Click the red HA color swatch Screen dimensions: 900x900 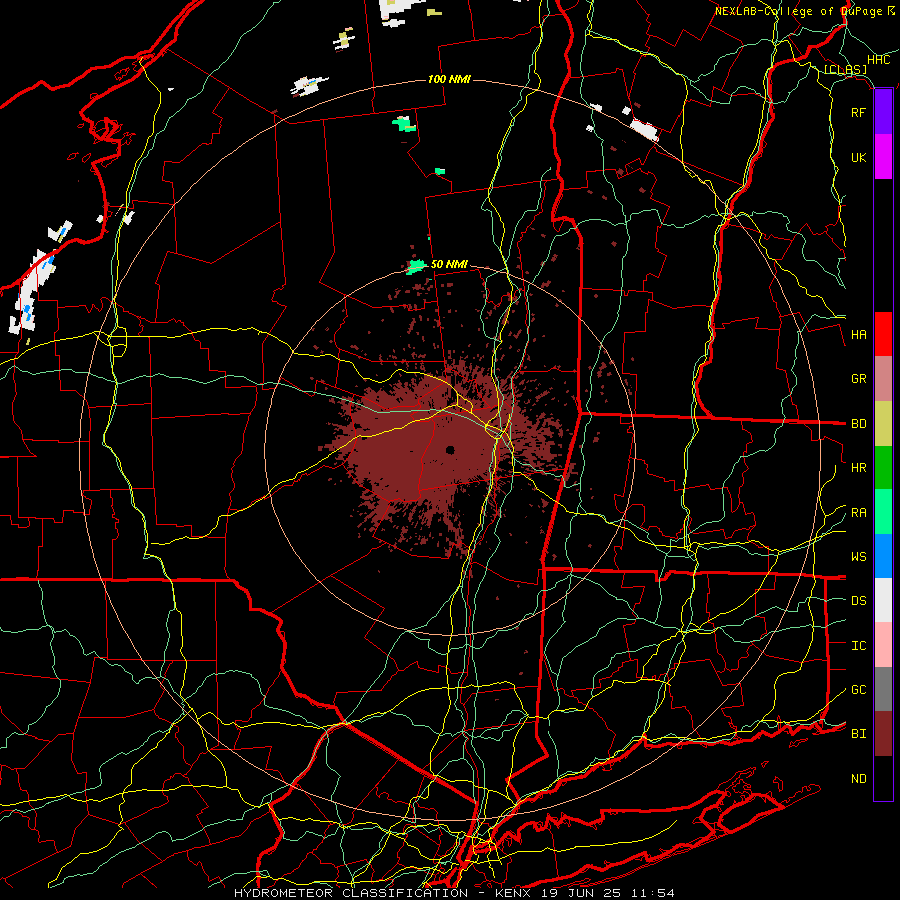tap(883, 334)
